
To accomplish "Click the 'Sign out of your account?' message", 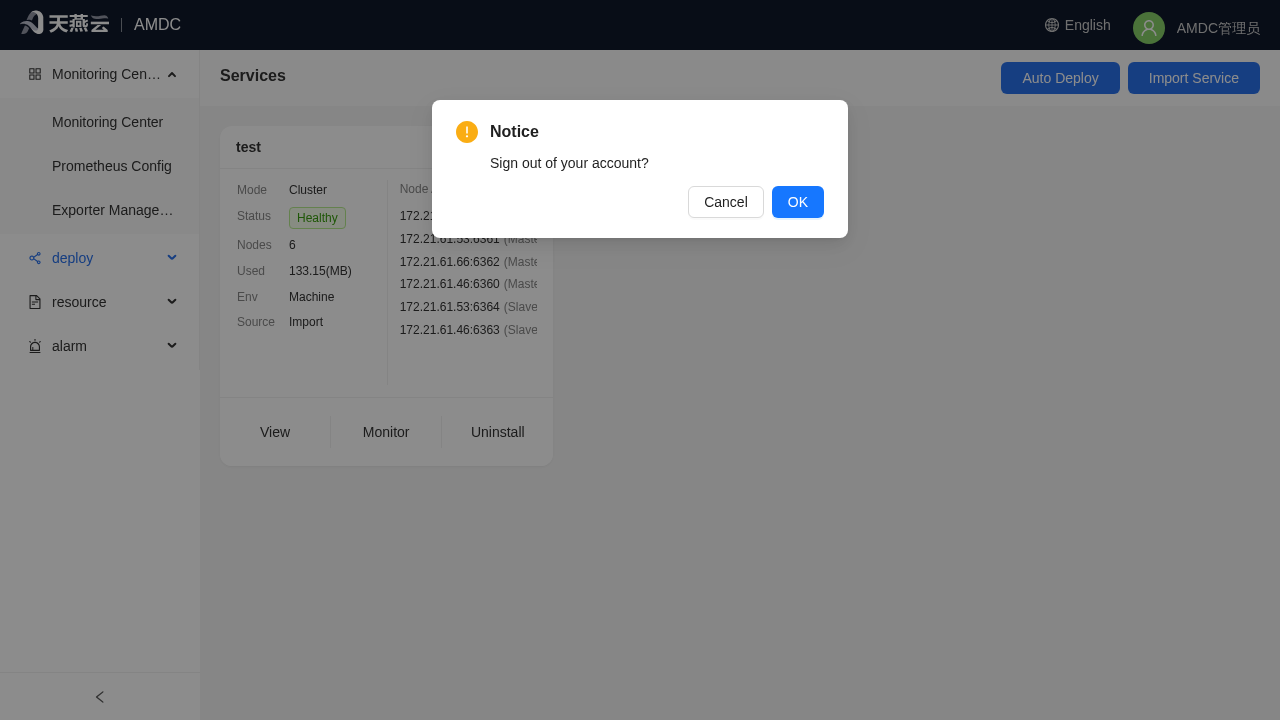I will pyautogui.click(x=569, y=163).
